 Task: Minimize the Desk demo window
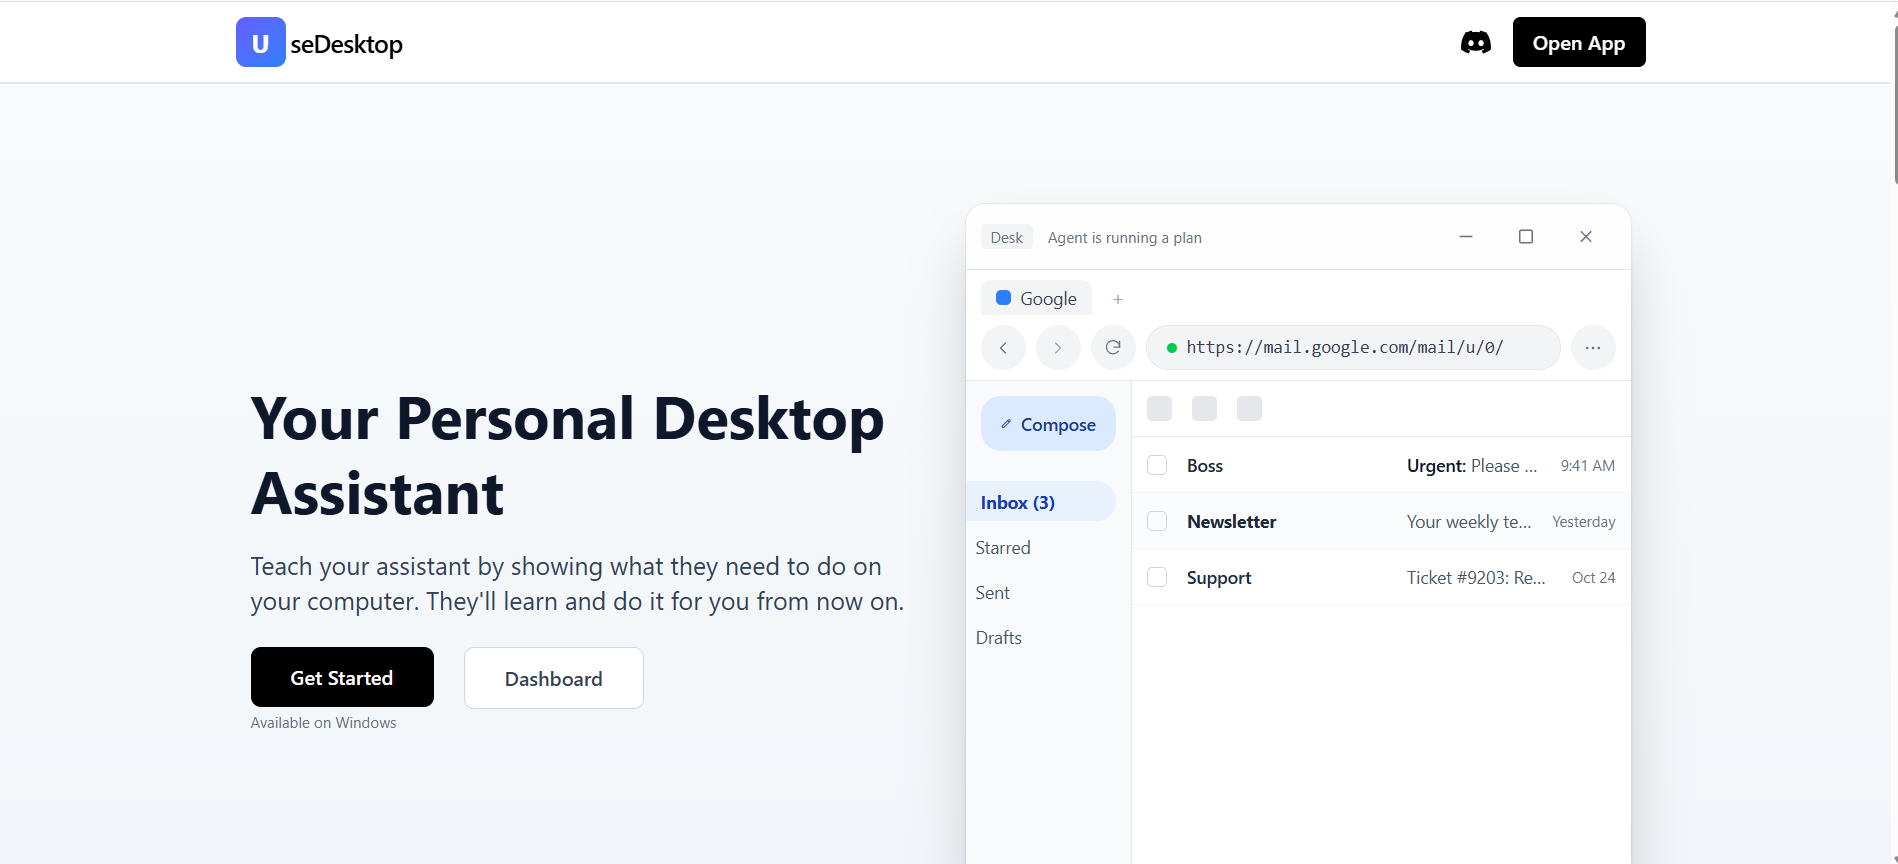pos(1466,236)
